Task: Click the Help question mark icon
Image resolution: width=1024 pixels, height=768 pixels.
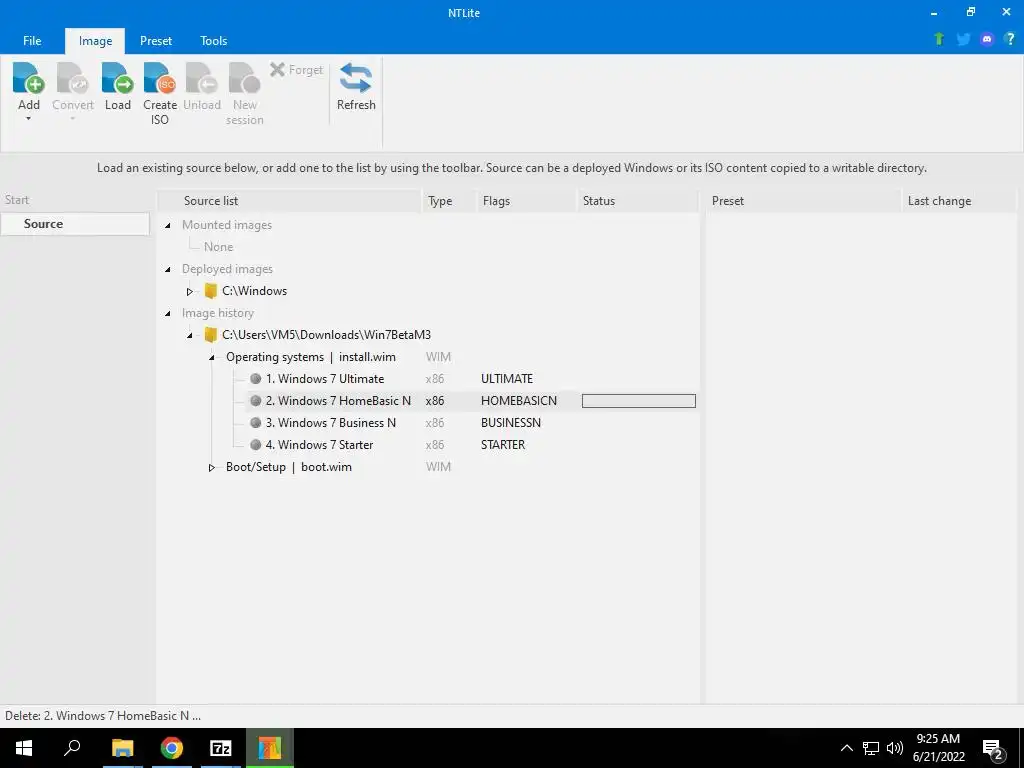Action: point(1010,39)
